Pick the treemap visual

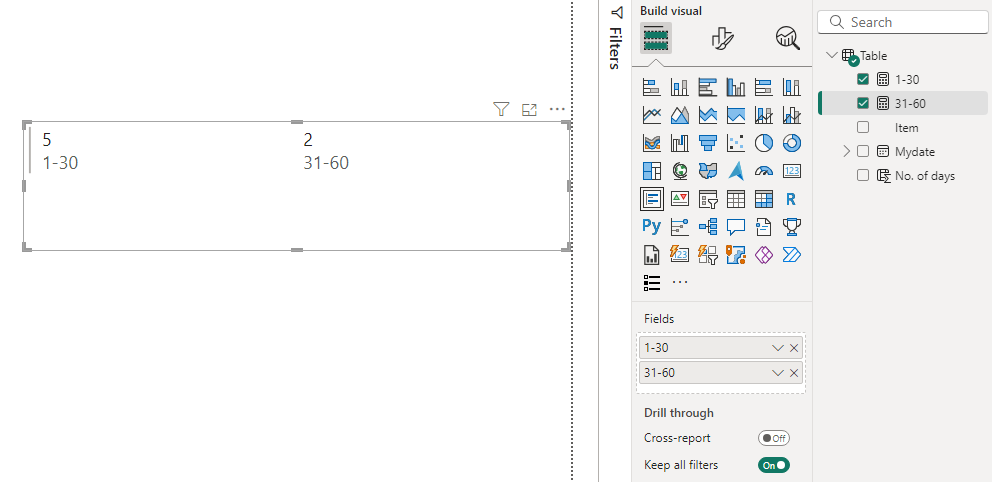pyautogui.click(x=652, y=171)
